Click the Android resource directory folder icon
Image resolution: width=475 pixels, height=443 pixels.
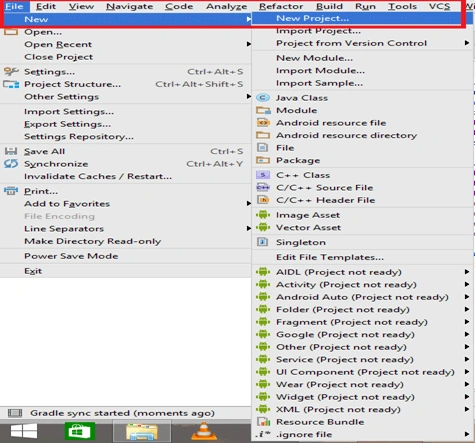pos(263,135)
